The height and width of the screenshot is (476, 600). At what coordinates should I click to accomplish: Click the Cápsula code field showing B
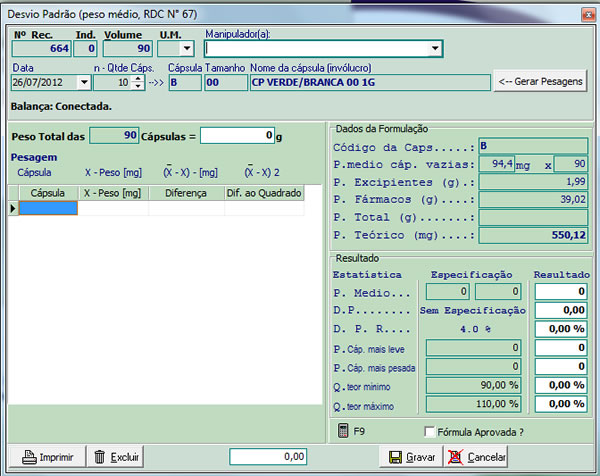click(185, 82)
